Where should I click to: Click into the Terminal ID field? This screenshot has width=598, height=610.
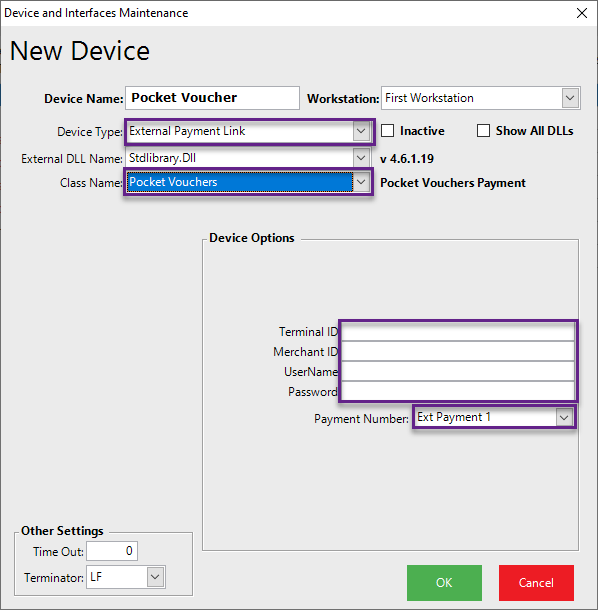458,331
